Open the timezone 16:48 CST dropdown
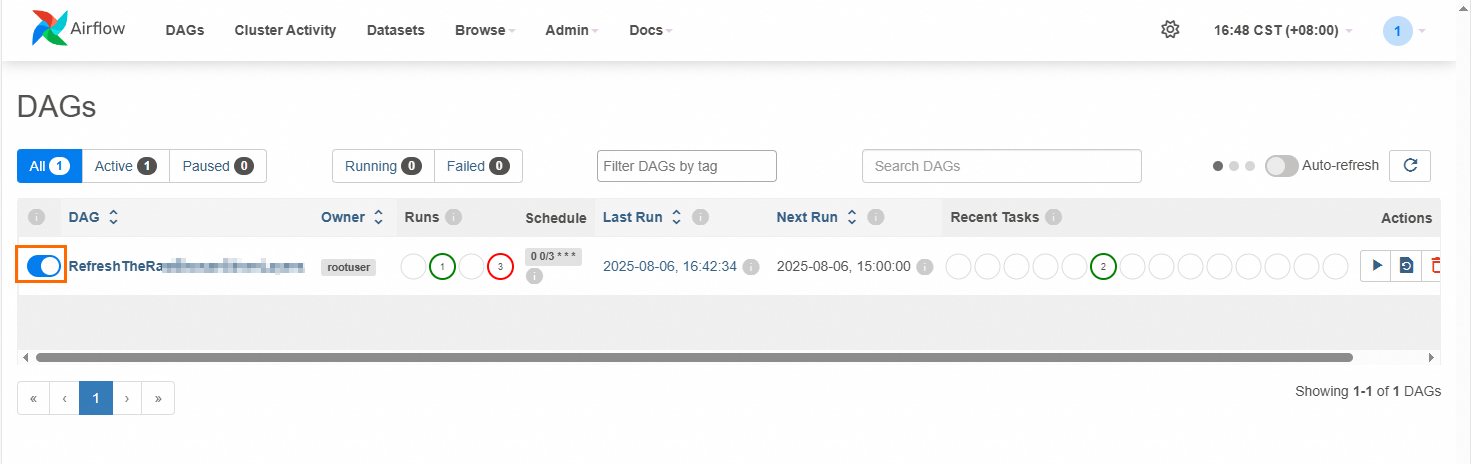The width and height of the screenshot is (1471, 464). (1282, 30)
